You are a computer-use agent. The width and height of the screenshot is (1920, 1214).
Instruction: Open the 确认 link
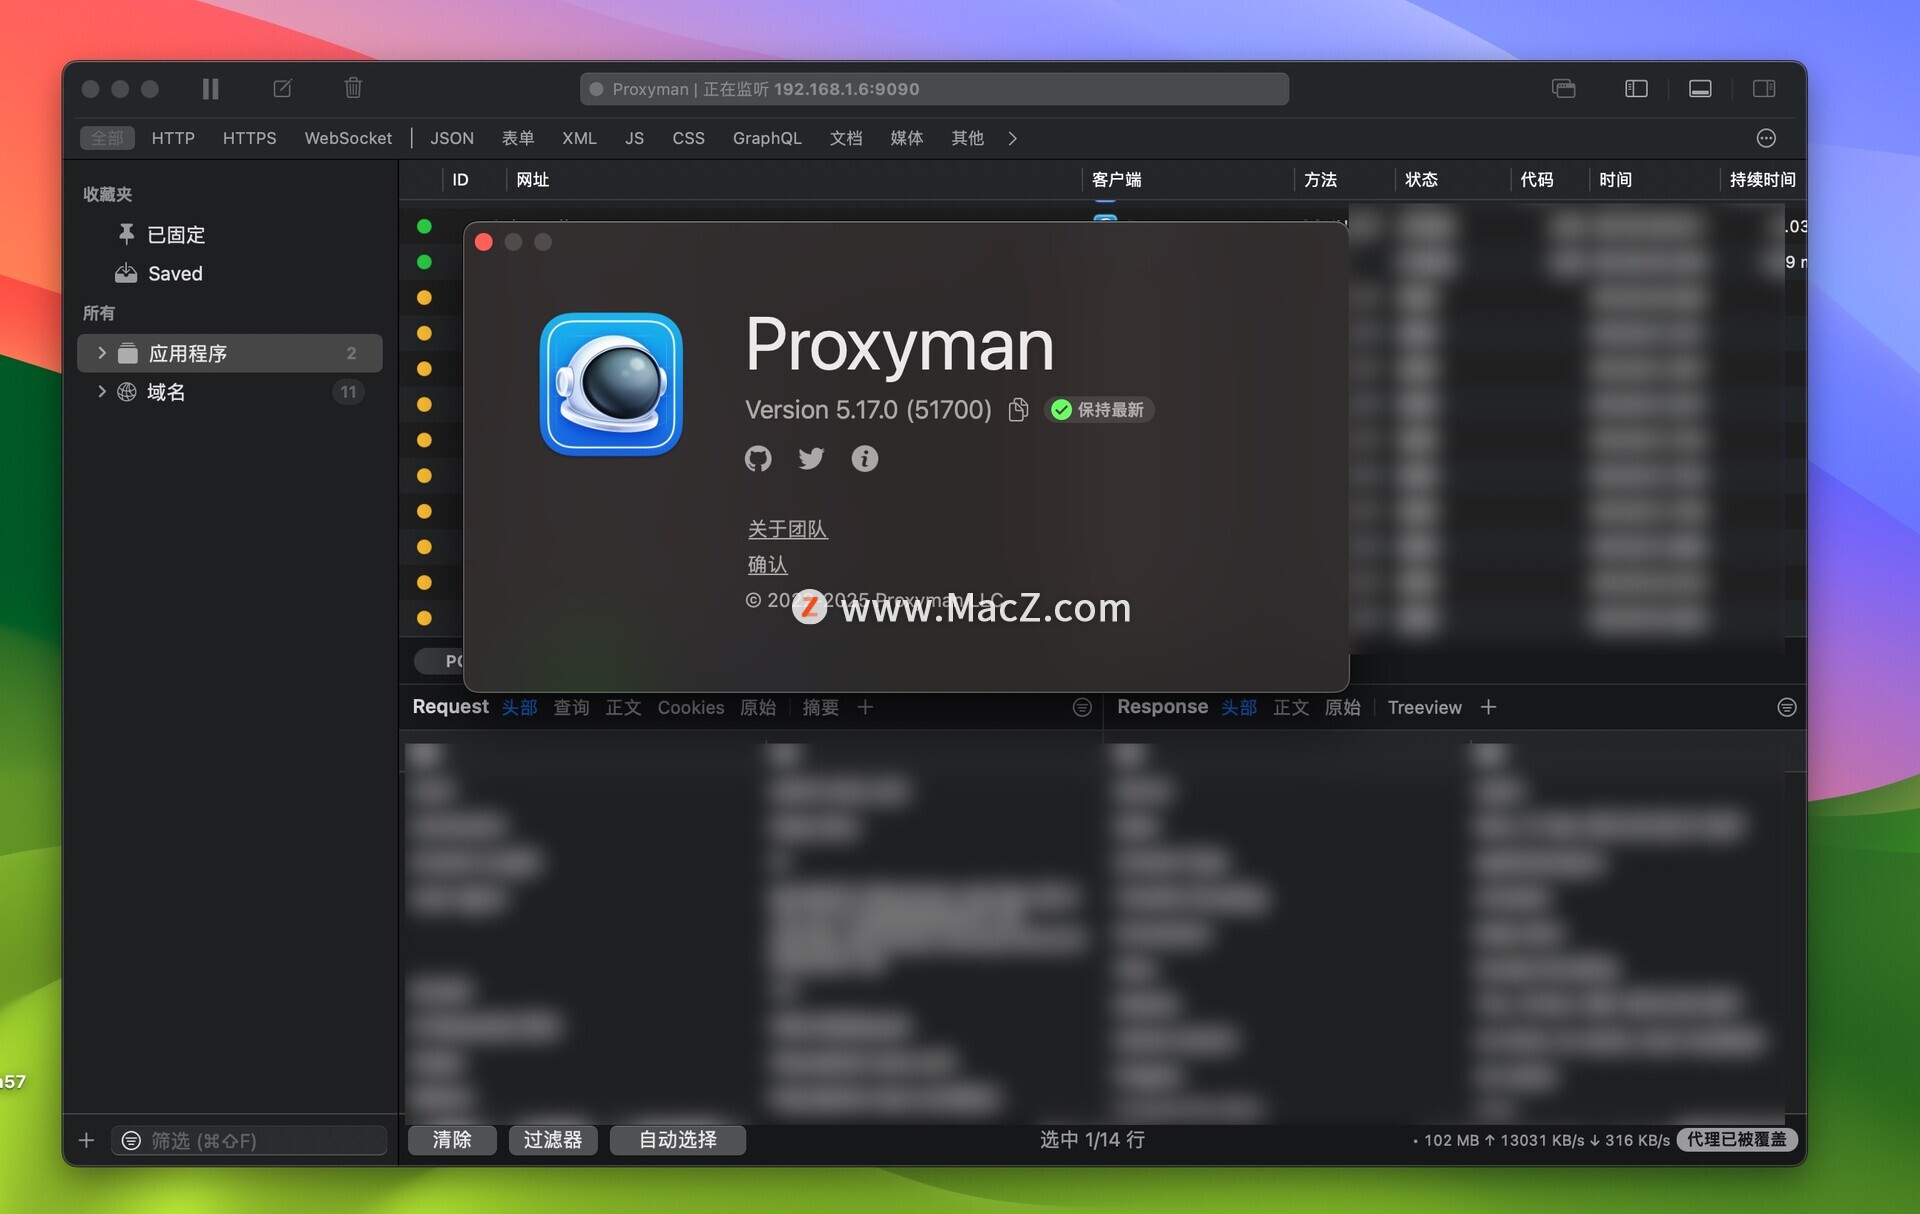coord(767,565)
